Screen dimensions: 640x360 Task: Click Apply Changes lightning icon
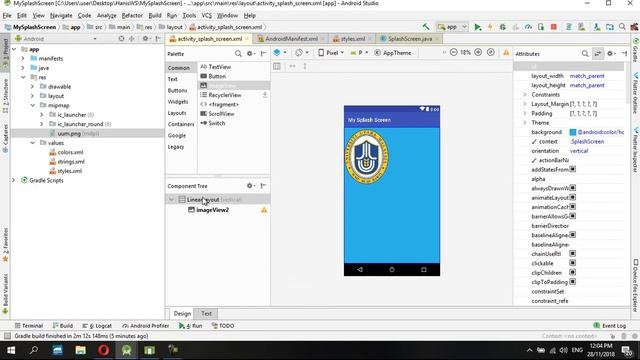tap(490, 27)
